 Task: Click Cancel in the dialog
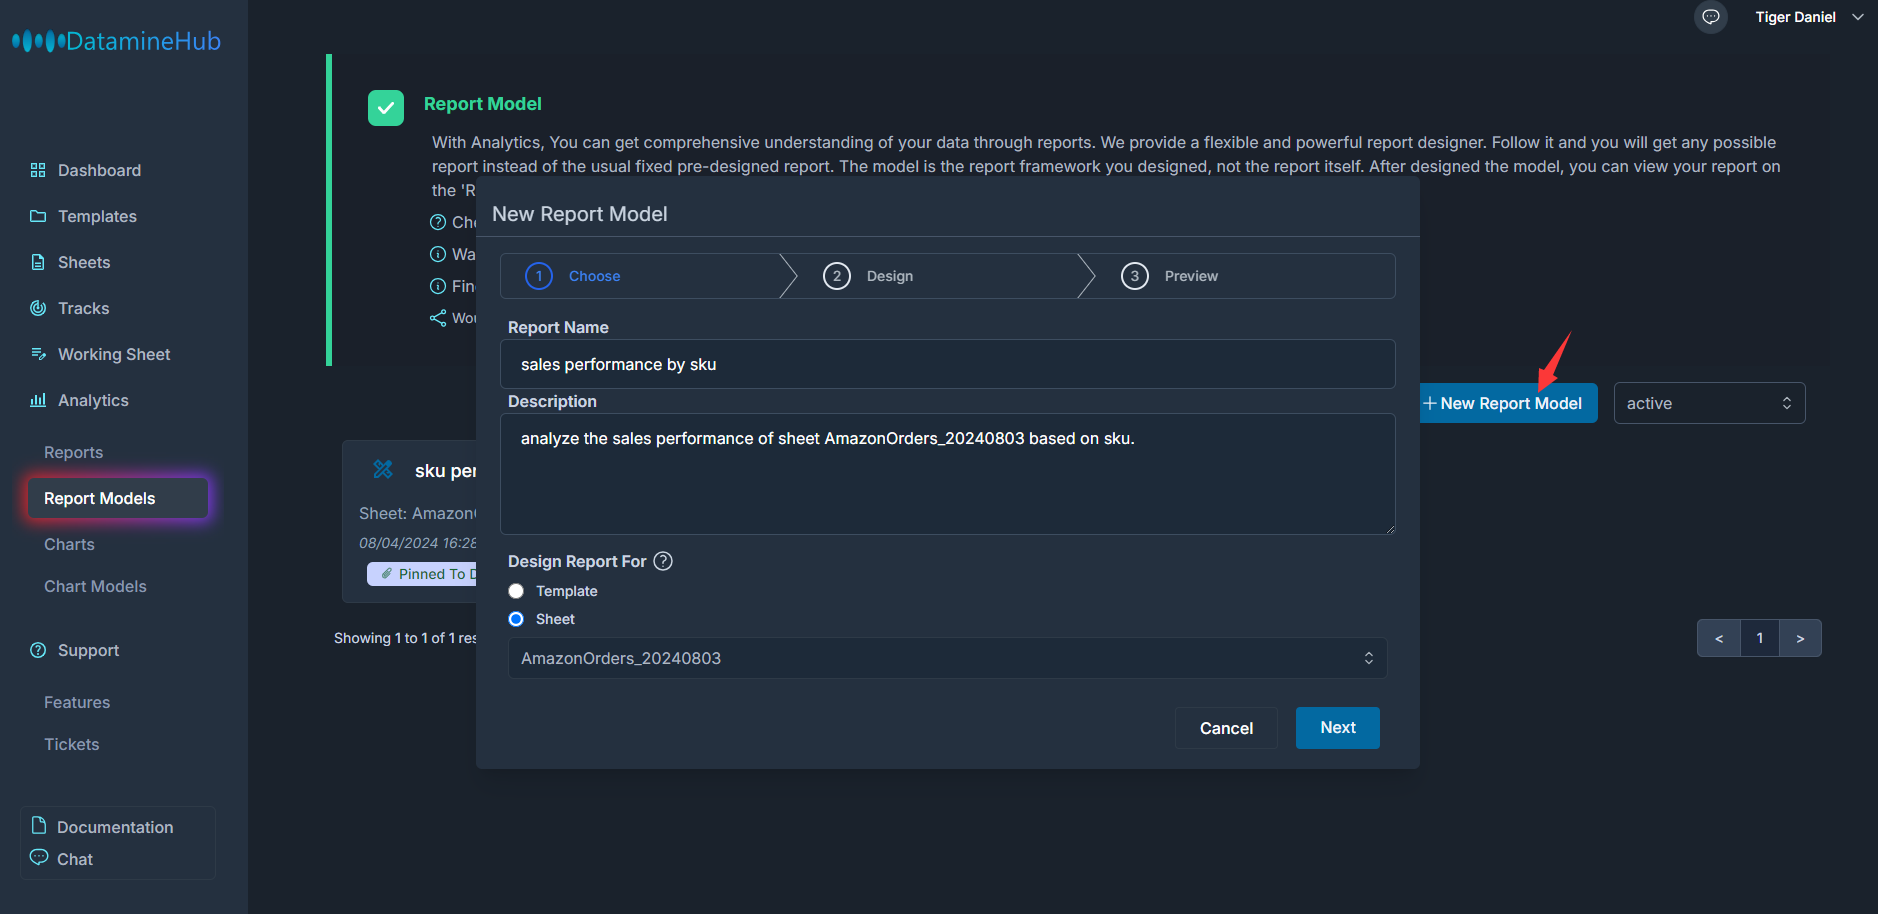tap(1226, 728)
